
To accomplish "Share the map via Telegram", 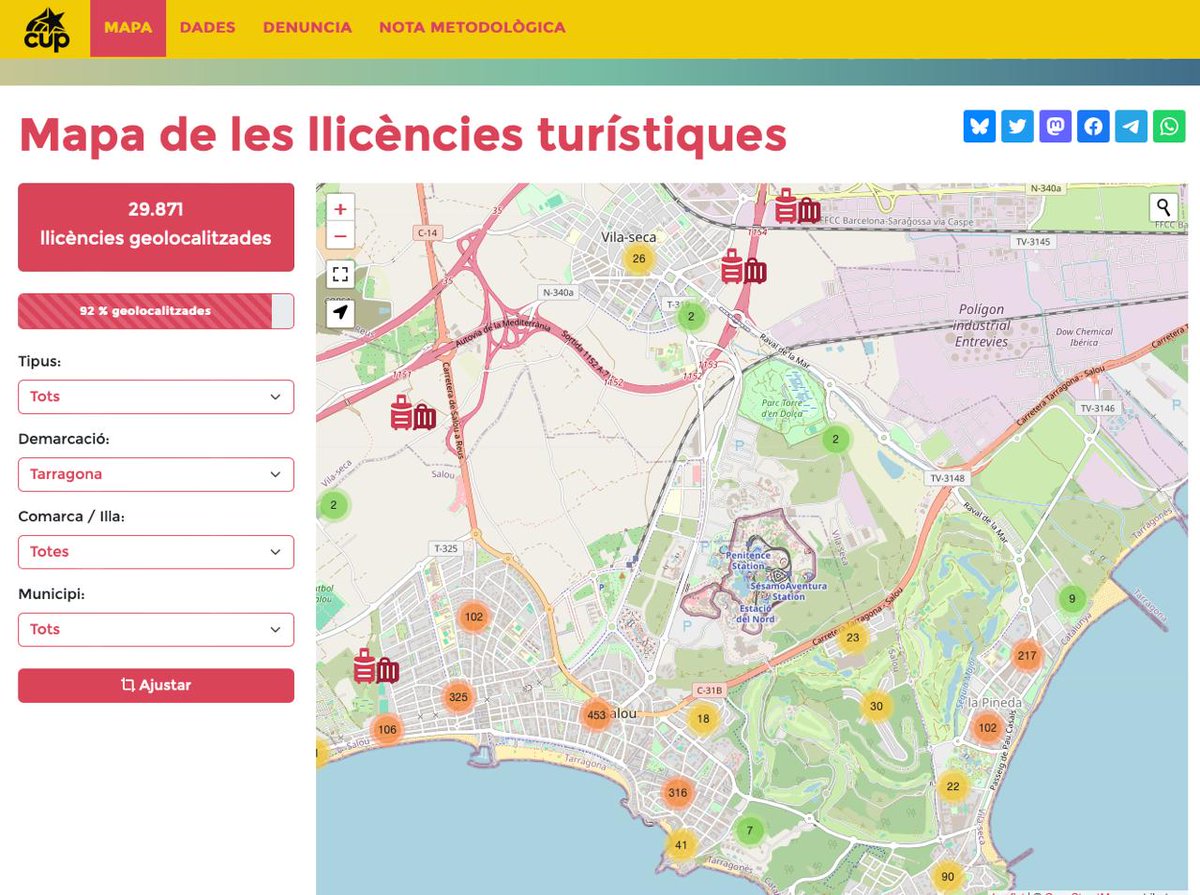I will (x=1131, y=126).
